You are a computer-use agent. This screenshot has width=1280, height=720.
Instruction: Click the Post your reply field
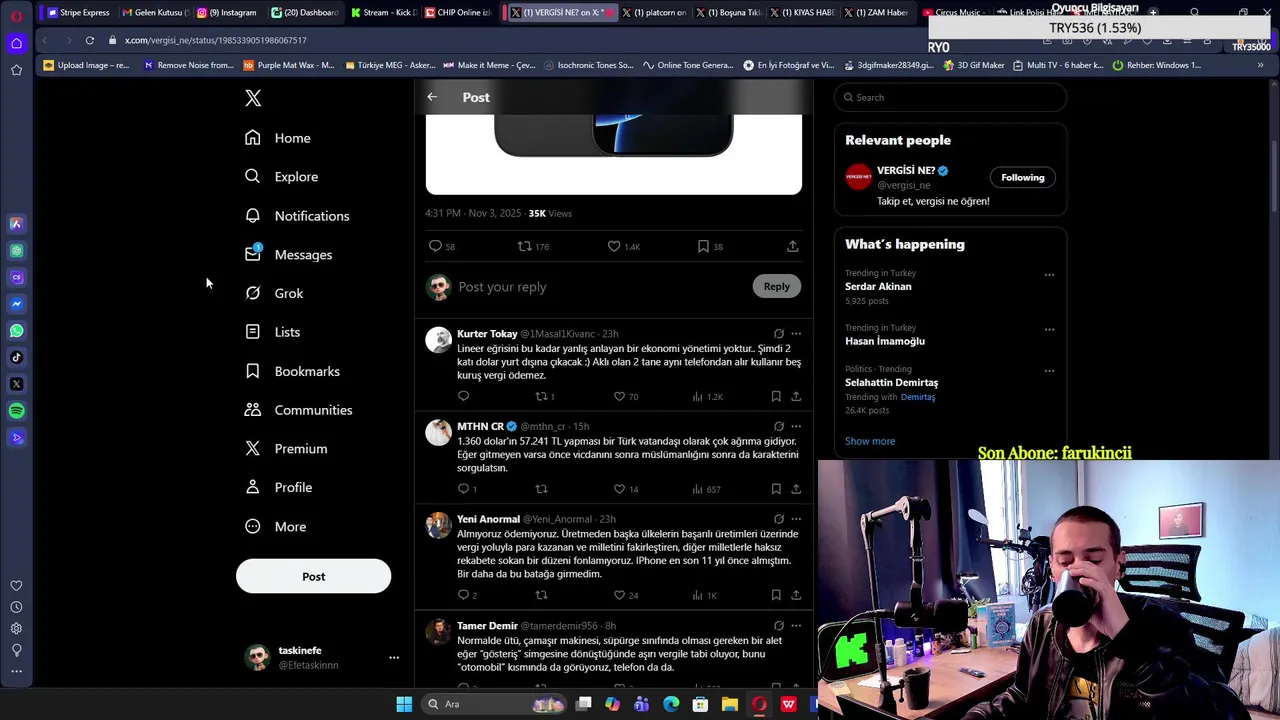[600, 287]
